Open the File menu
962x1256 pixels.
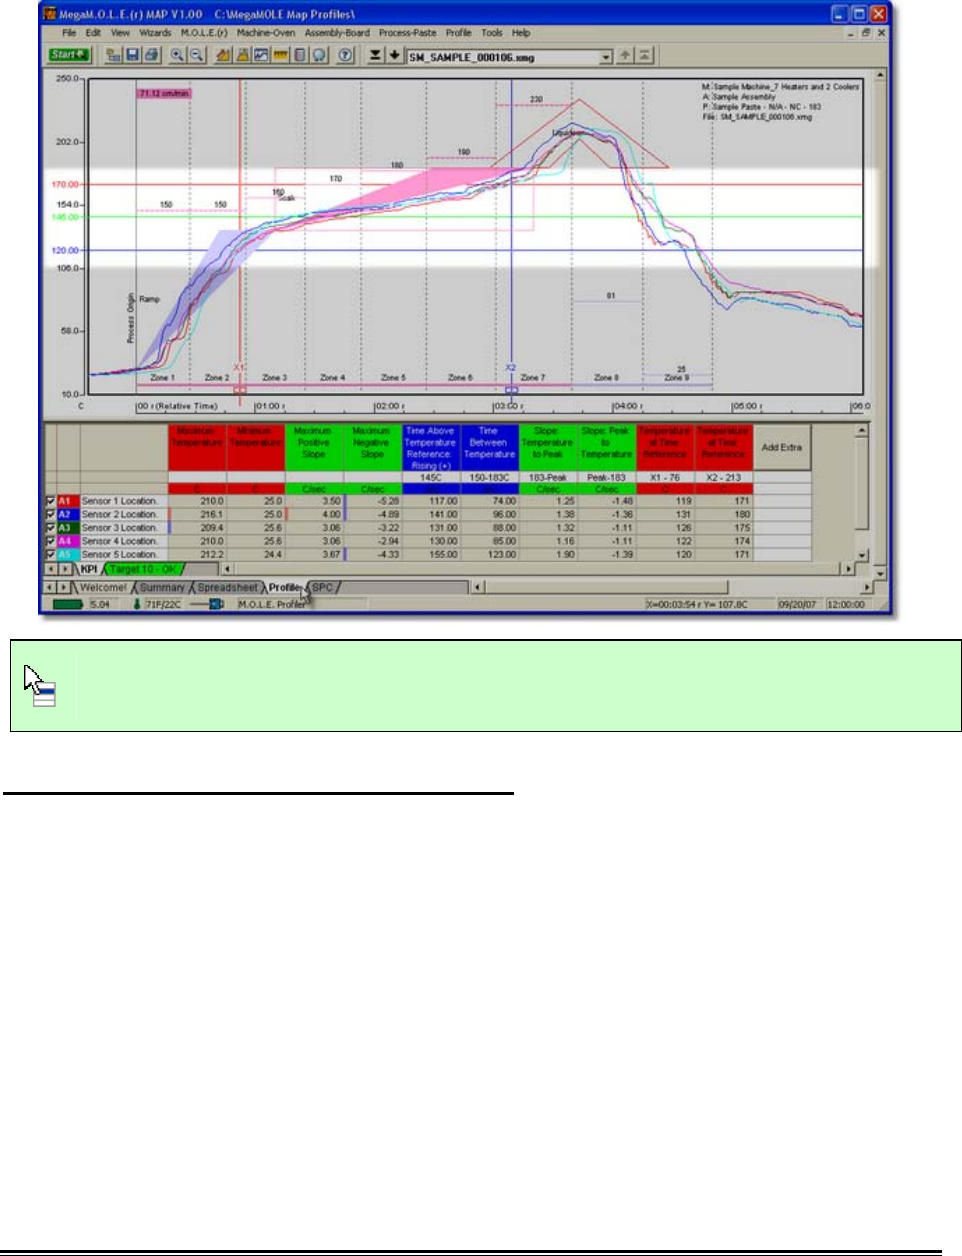tap(69, 33)
